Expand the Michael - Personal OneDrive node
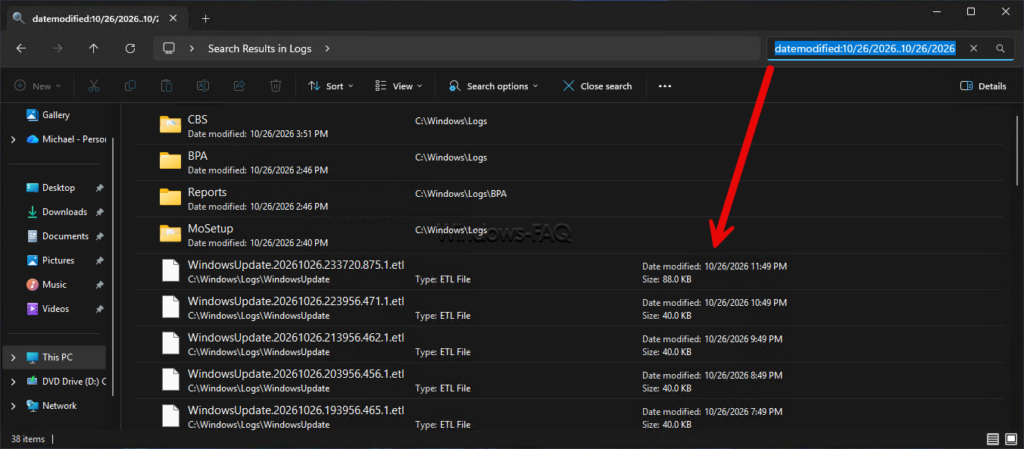1024x449 pixels. pyautogui.click(x=13, y=139)
